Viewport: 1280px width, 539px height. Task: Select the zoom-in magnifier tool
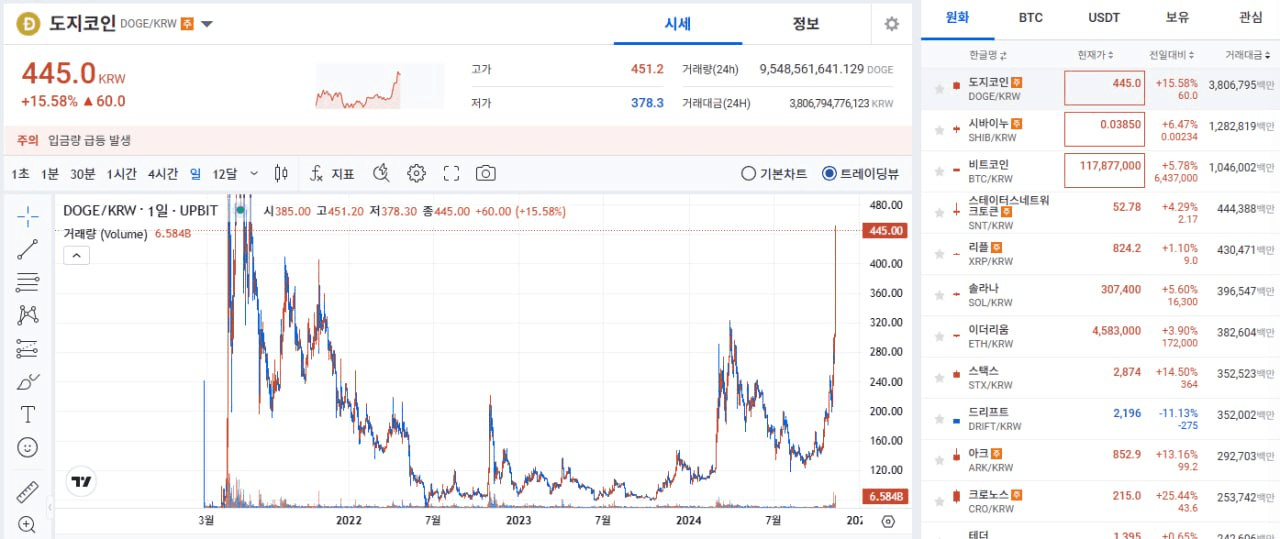click(28, 524)
